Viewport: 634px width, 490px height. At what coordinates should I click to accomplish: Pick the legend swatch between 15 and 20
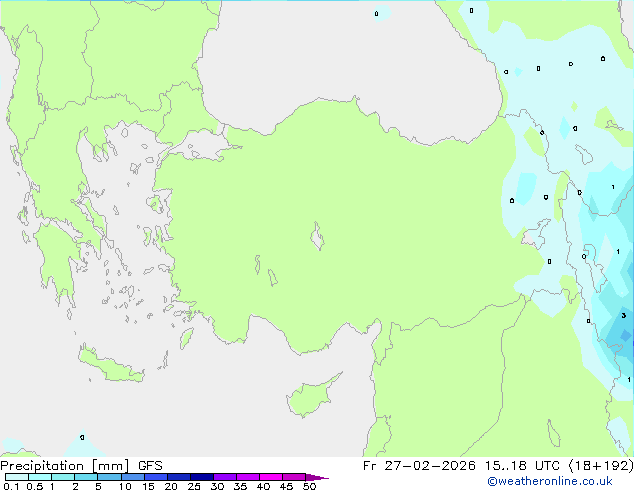tap(155, 477)
